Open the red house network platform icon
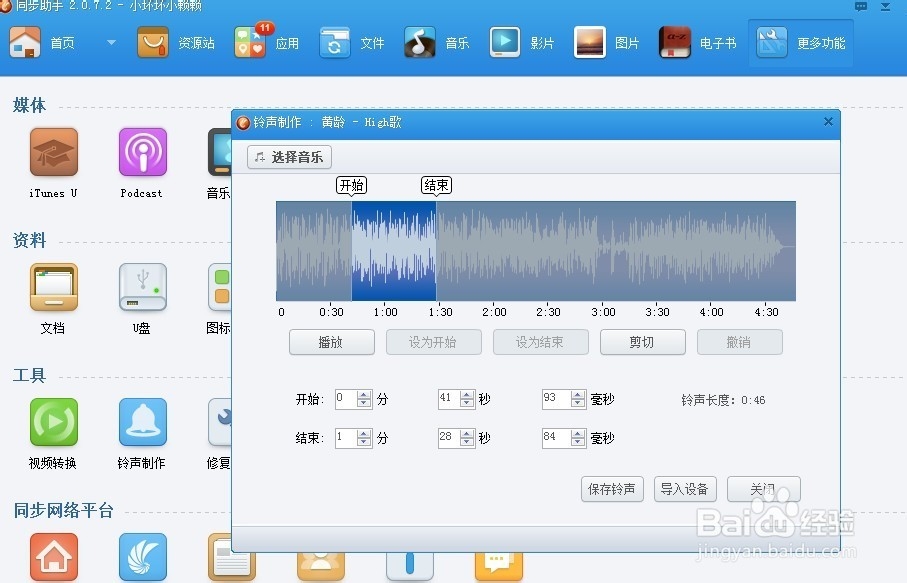 click(53, 557)
